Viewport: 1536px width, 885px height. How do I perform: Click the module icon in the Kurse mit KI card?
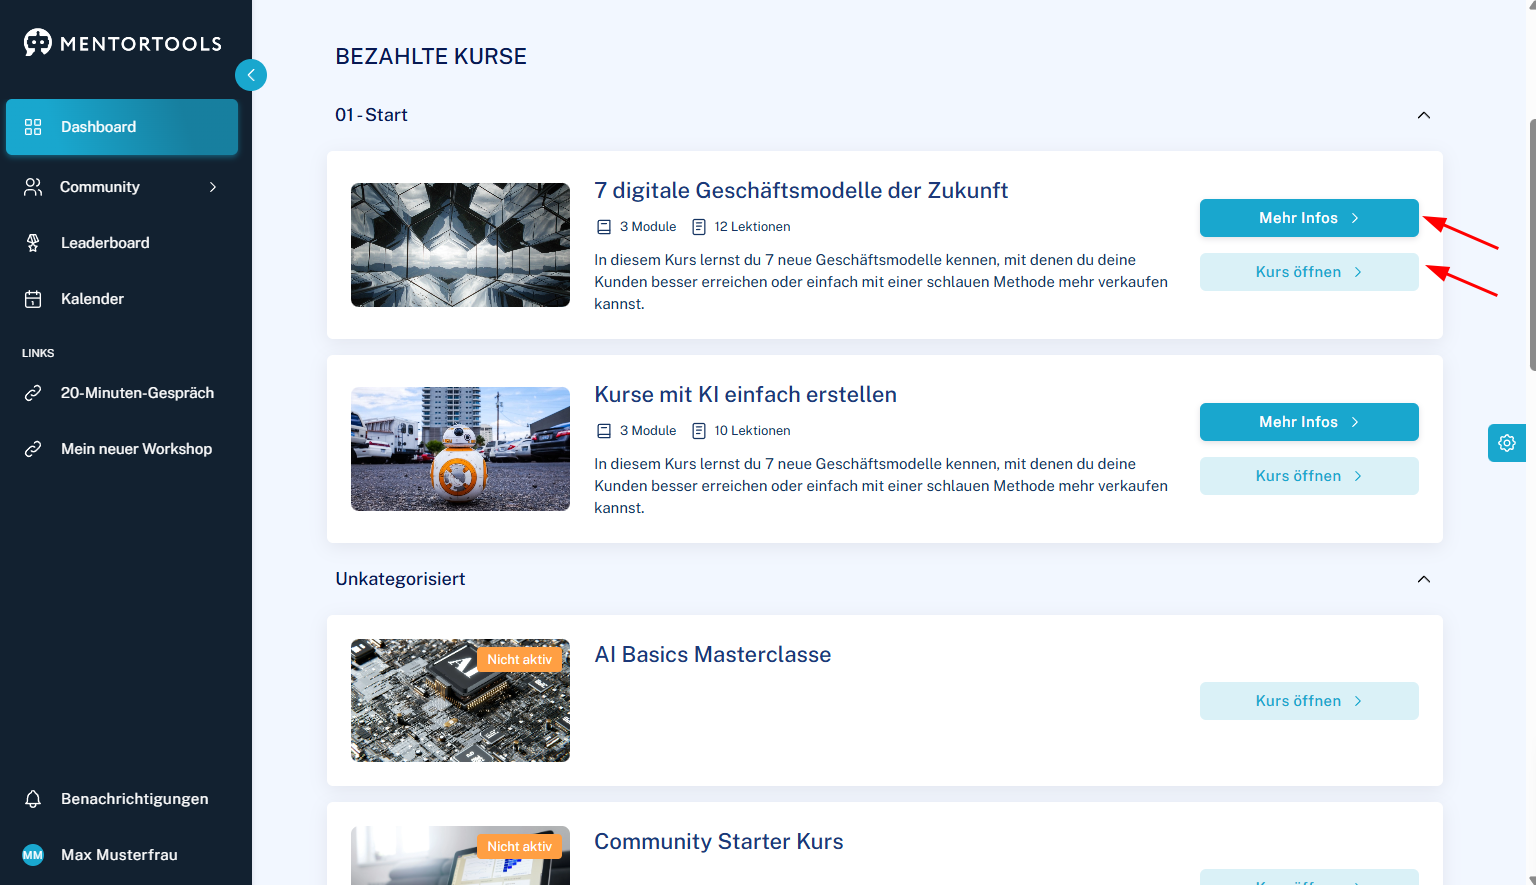pos(604,431)
